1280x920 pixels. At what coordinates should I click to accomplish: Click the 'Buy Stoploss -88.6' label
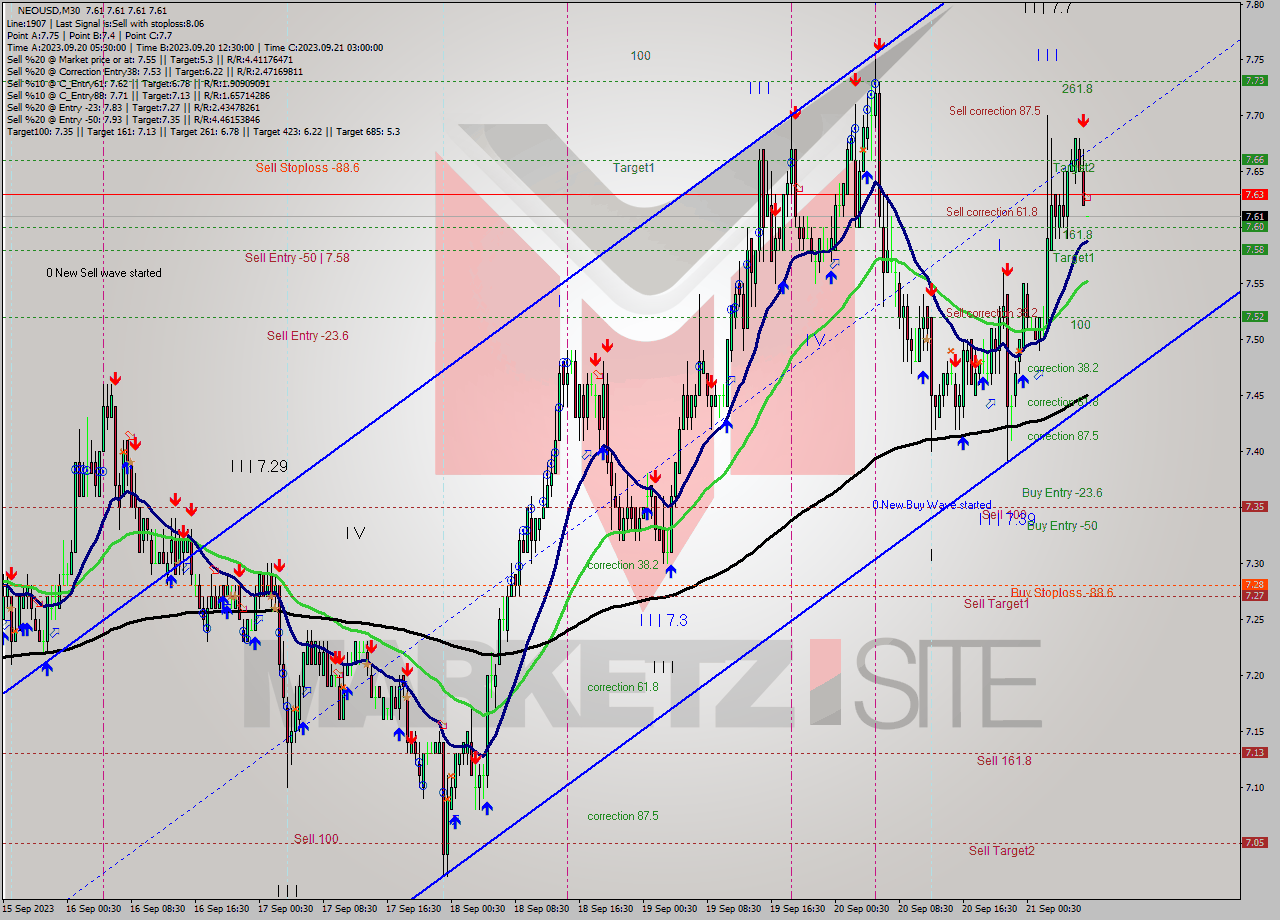tap(1062, 593)
